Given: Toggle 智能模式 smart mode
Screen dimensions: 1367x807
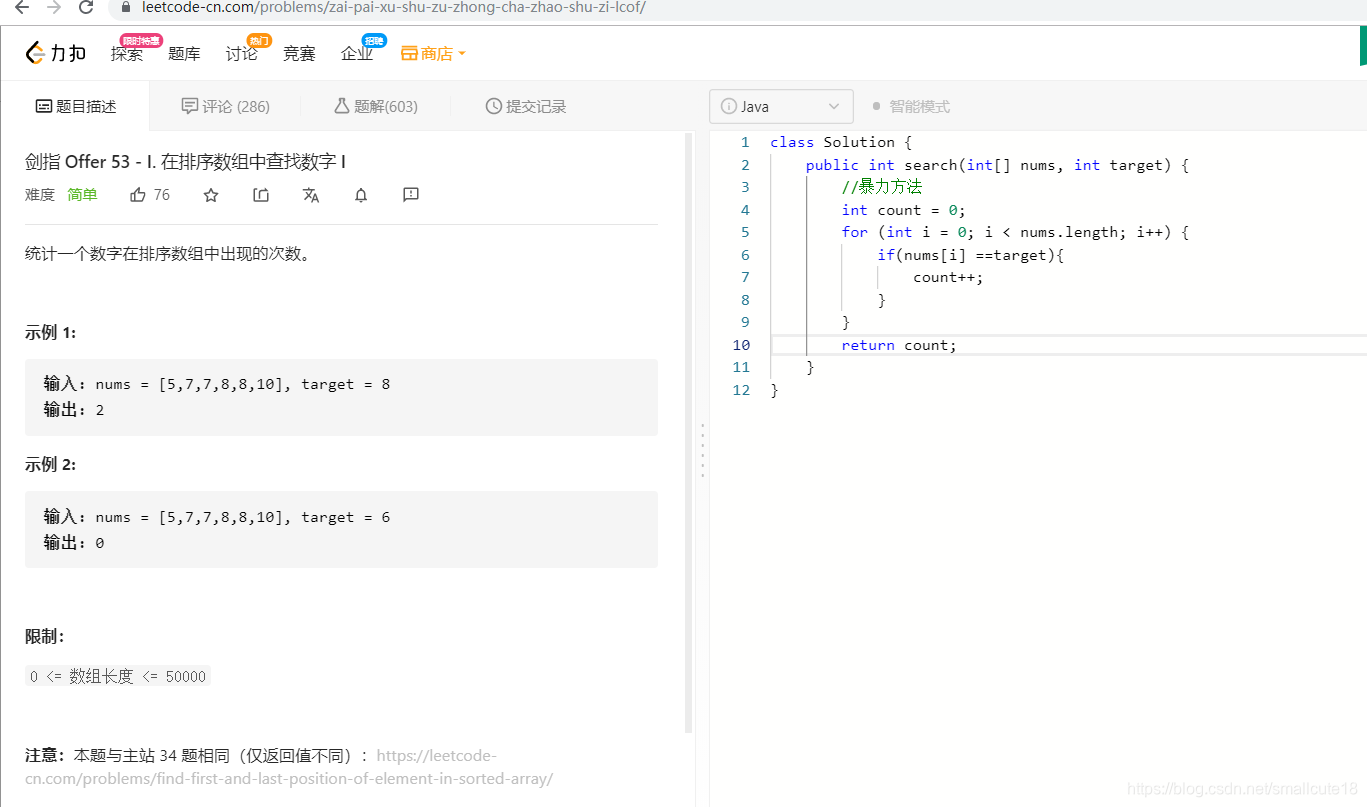Looking at the screenshot, I should [x=910, y=107].
